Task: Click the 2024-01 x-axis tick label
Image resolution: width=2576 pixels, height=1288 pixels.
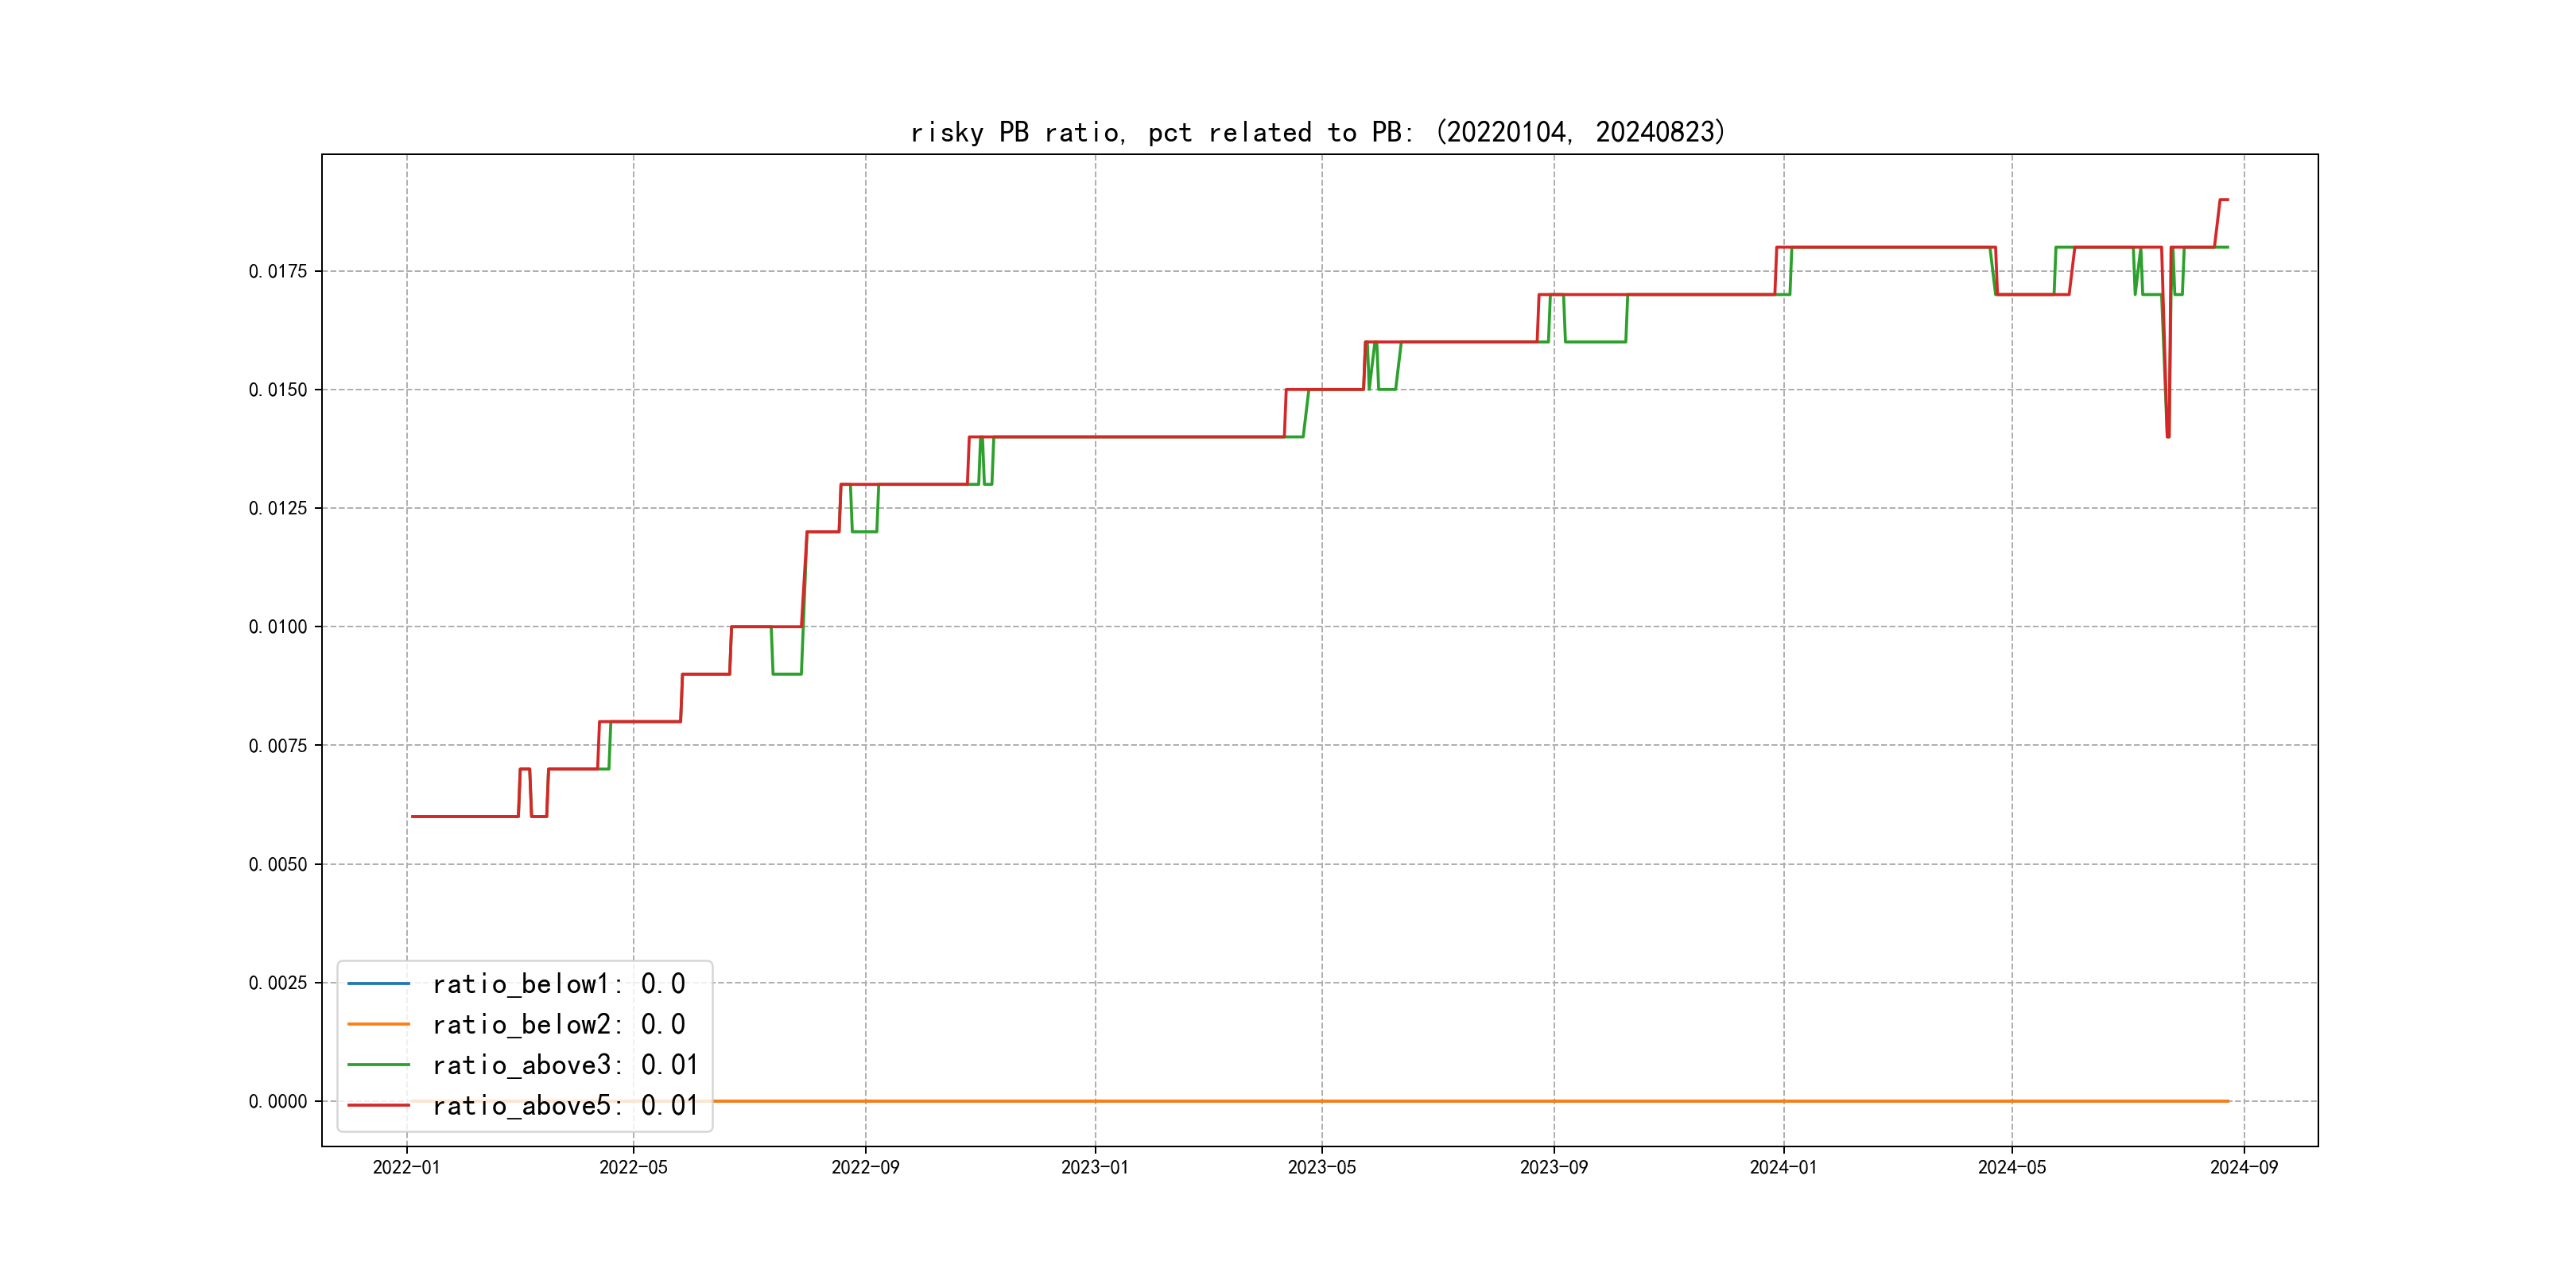Action: pyautogui.click(x=1783, y=1167)
